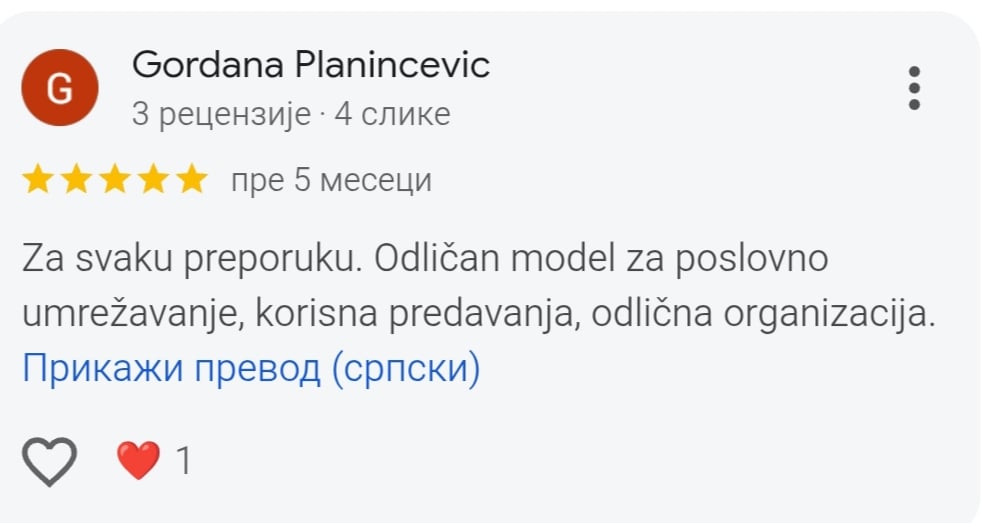
Task: Click the Прикажи превод (српски) link
Action: point(251,369)
